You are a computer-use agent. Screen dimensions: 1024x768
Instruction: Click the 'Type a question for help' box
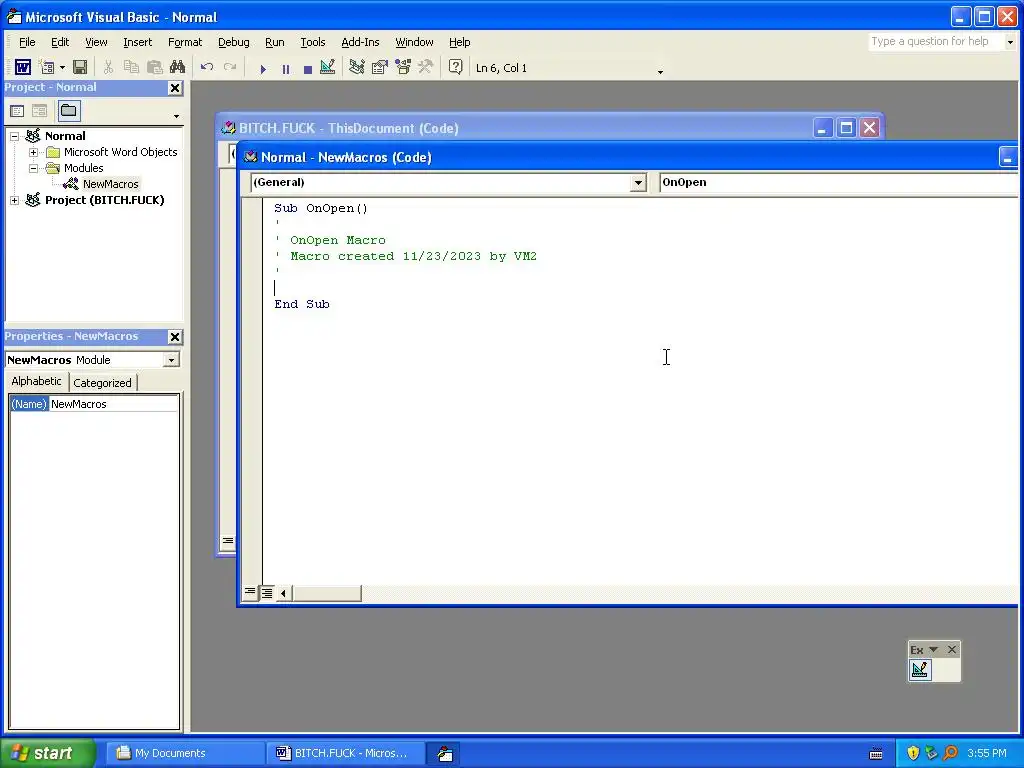tap(935, 41)
